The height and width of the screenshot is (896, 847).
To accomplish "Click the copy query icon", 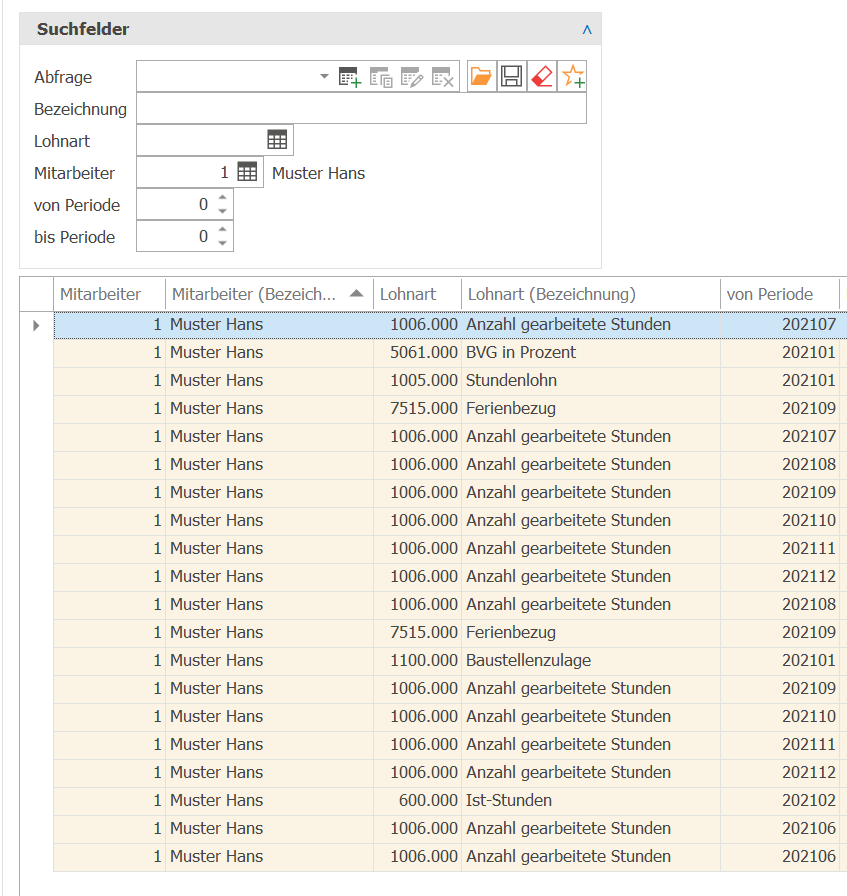I will pyautogui.click(x=381, y=77).
